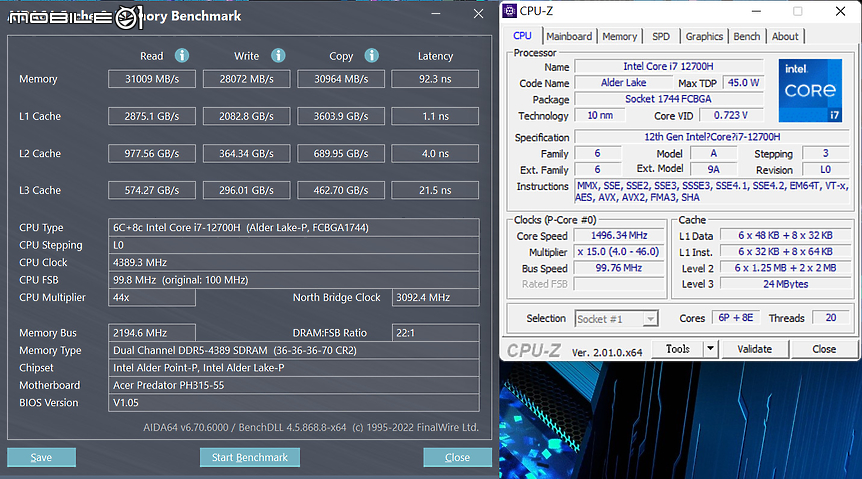Close the AIDA64 benchmark window with X
The height and width of the screenshot is (479, 862).
tap(478, 14)
